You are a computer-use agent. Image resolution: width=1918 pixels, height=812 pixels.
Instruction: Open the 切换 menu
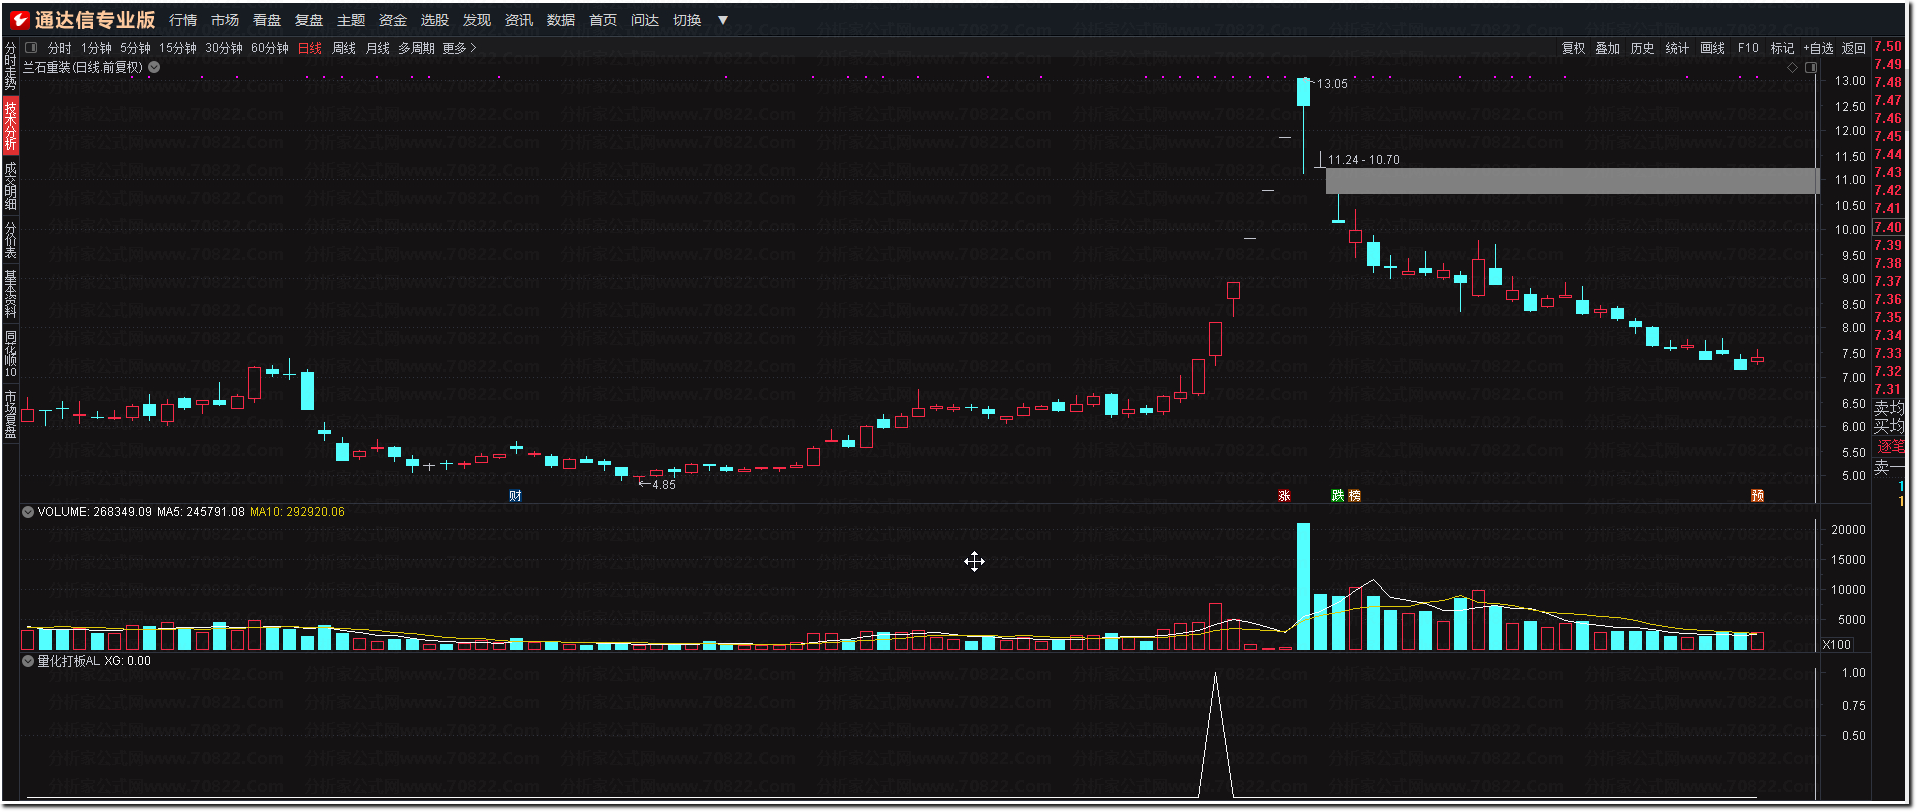pos(687,20)
